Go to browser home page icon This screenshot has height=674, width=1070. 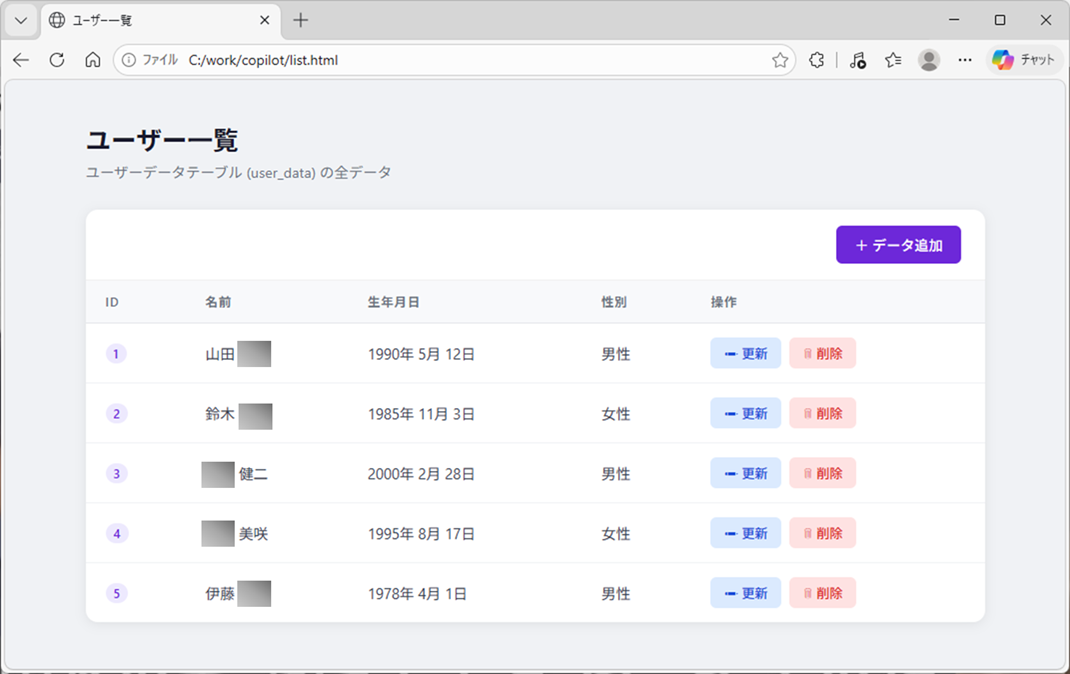(92, 60)
